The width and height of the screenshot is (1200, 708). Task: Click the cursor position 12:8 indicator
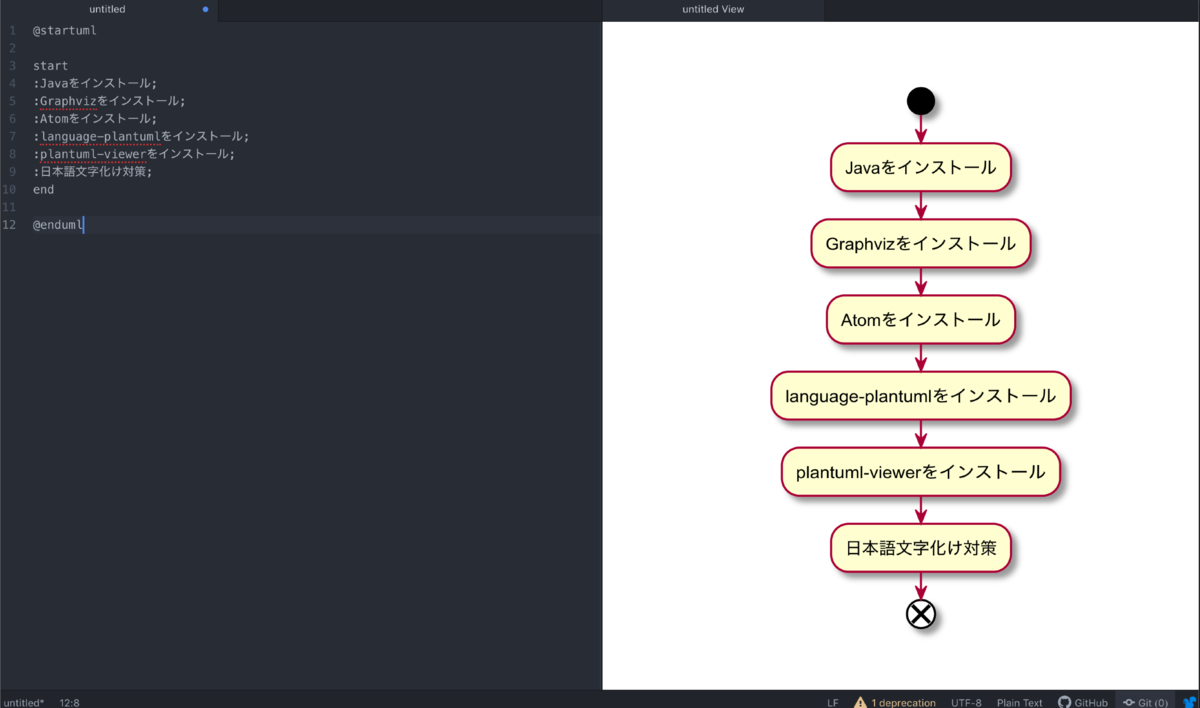69,702
